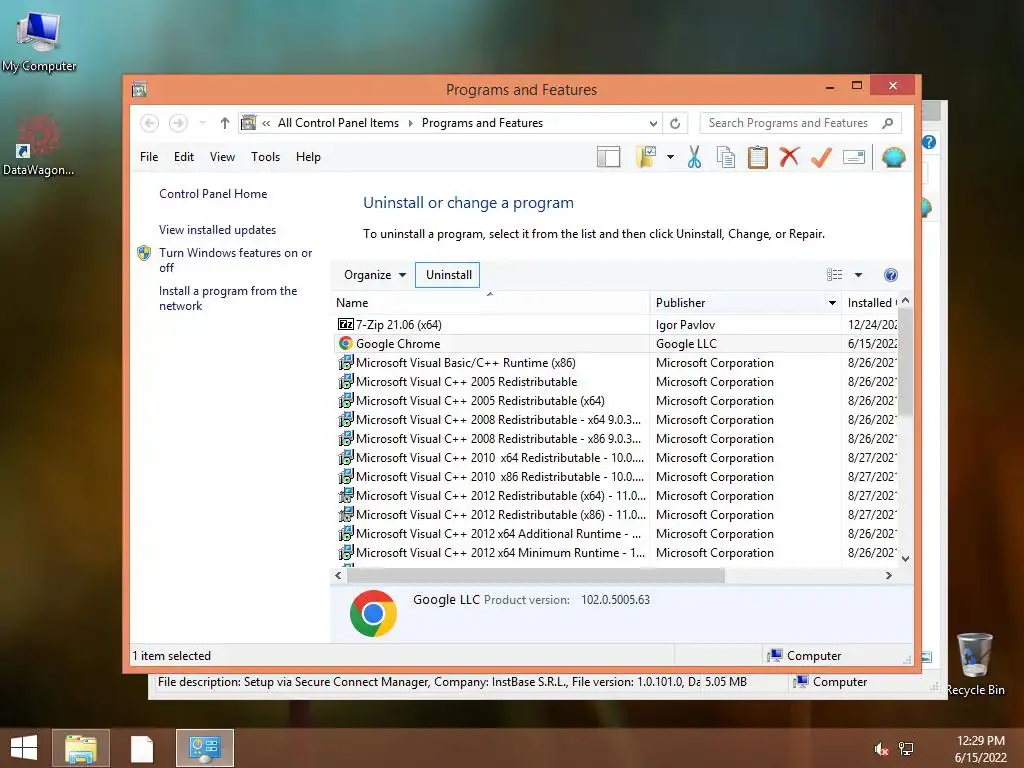Toggle the preview pane layout icon

608,157
